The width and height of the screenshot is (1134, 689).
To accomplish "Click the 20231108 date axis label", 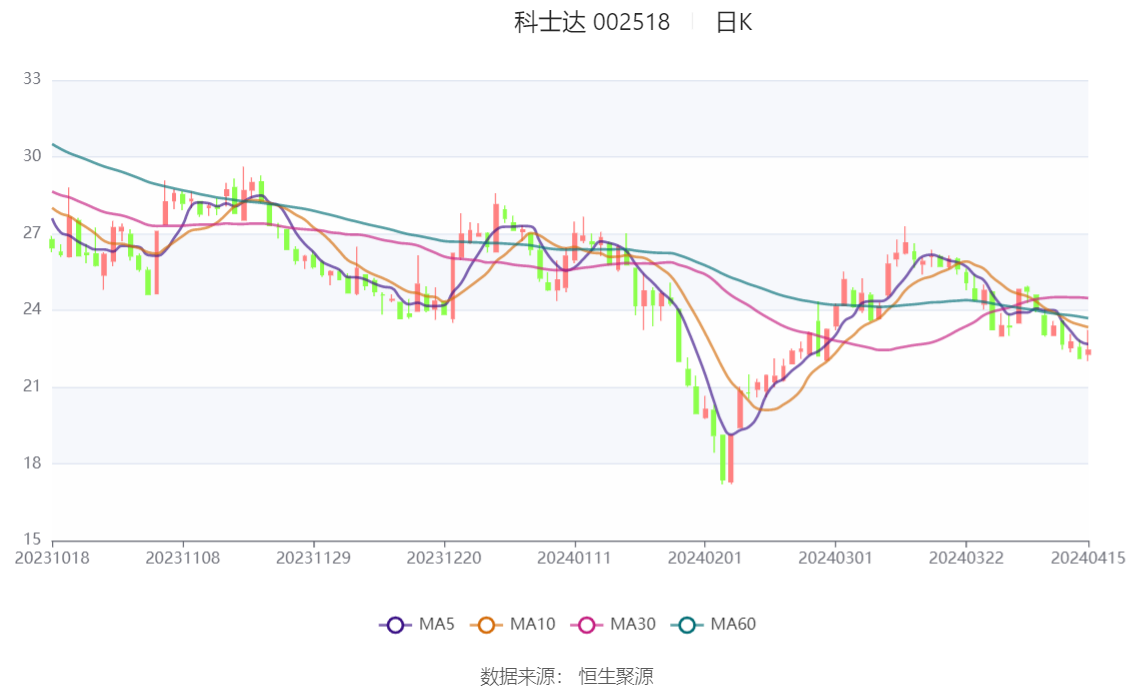I will [x=183, y=558].
